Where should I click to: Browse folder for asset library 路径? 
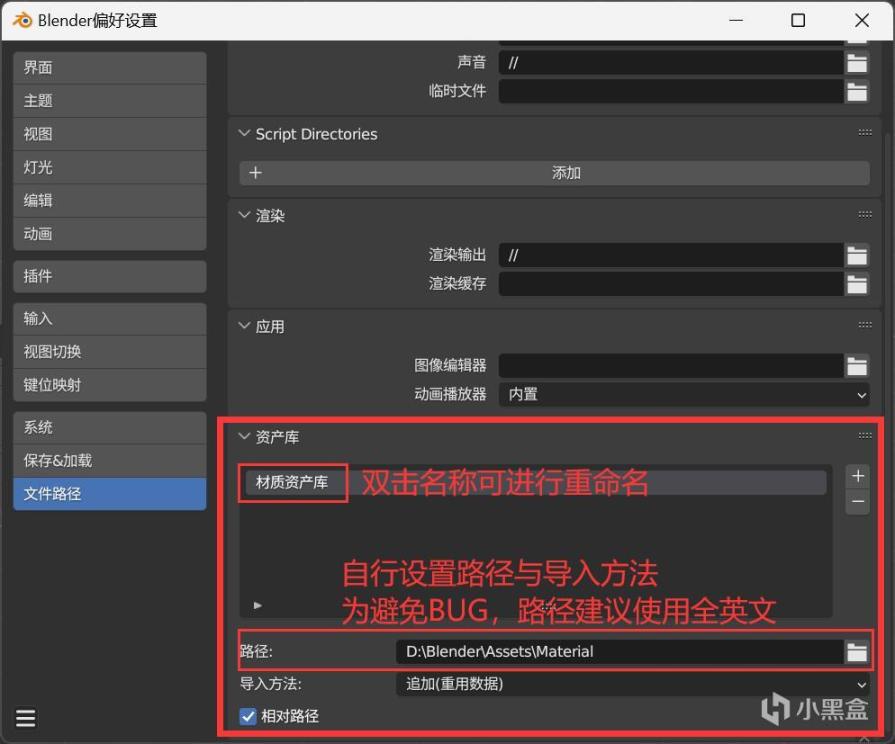[x=857, y=651]
